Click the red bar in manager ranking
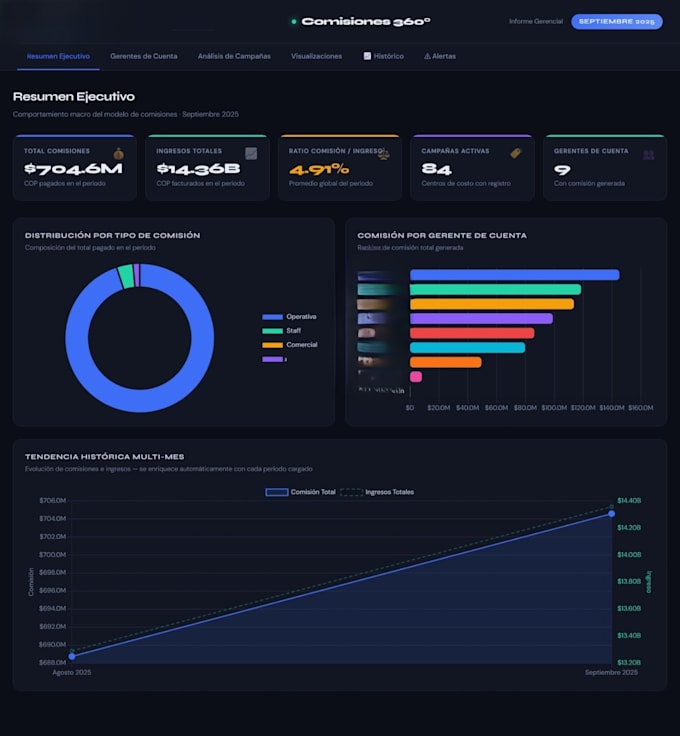Image resolution: width=680 pixels, height=736 pixels. pyautogui.click(x=472, y=333)
